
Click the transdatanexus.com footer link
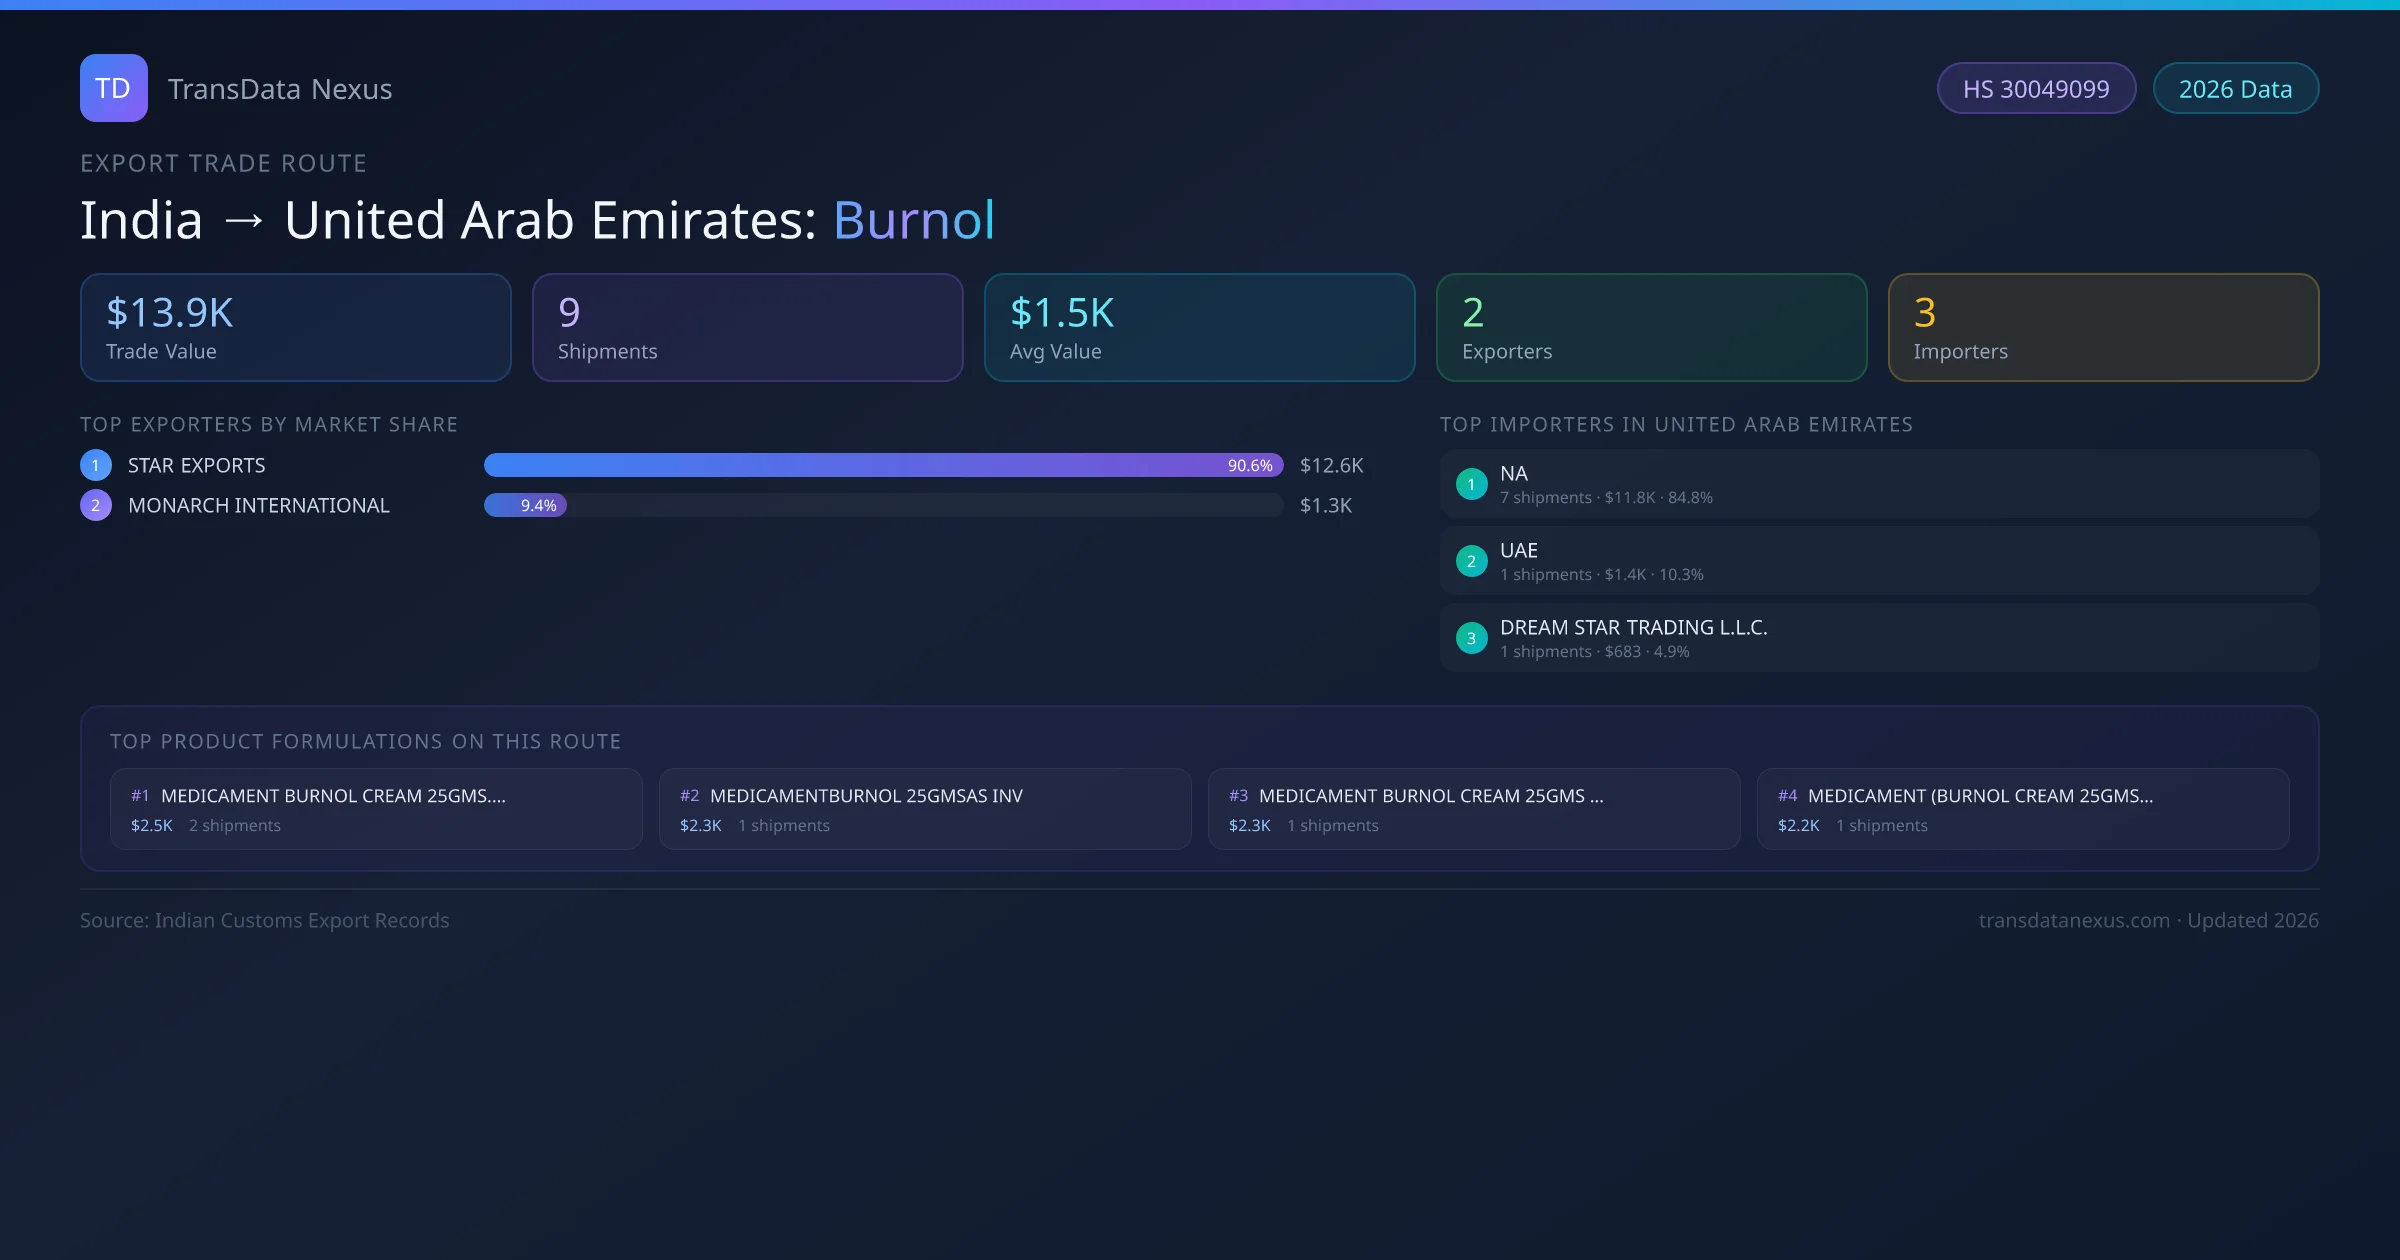pos(2074,920)
